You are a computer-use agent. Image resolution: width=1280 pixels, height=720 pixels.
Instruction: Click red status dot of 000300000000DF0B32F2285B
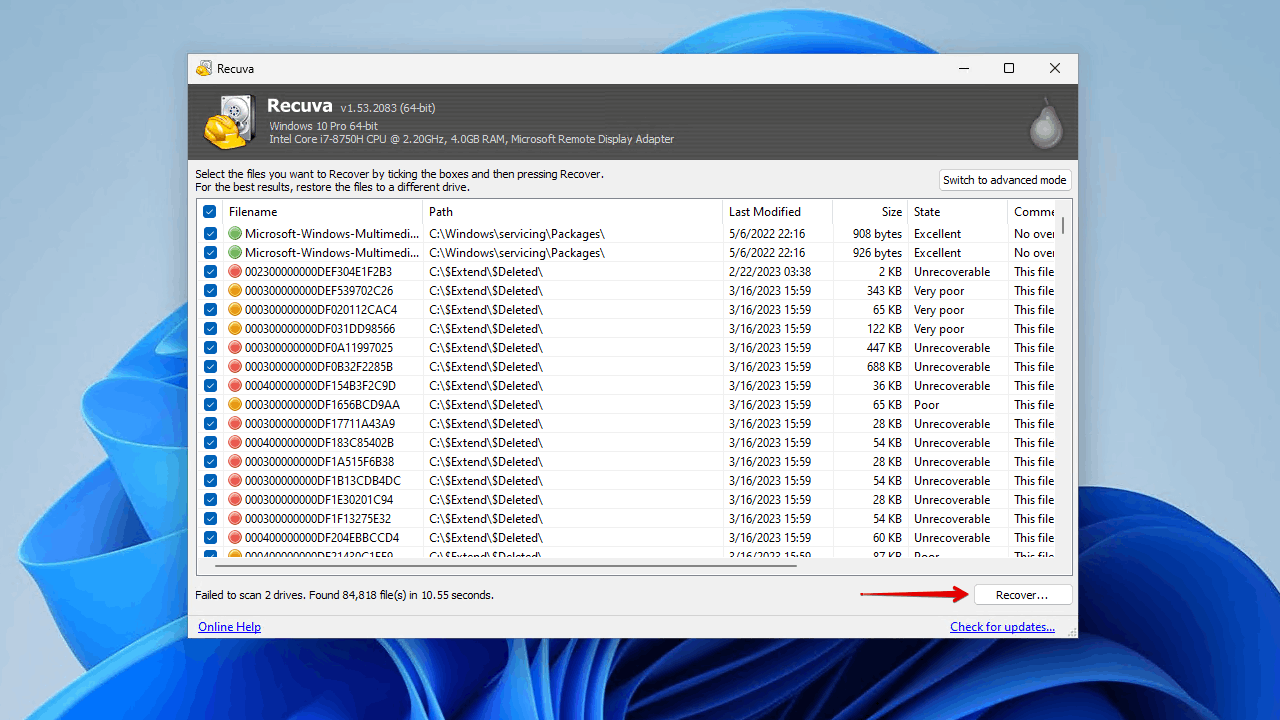(235, 367)
